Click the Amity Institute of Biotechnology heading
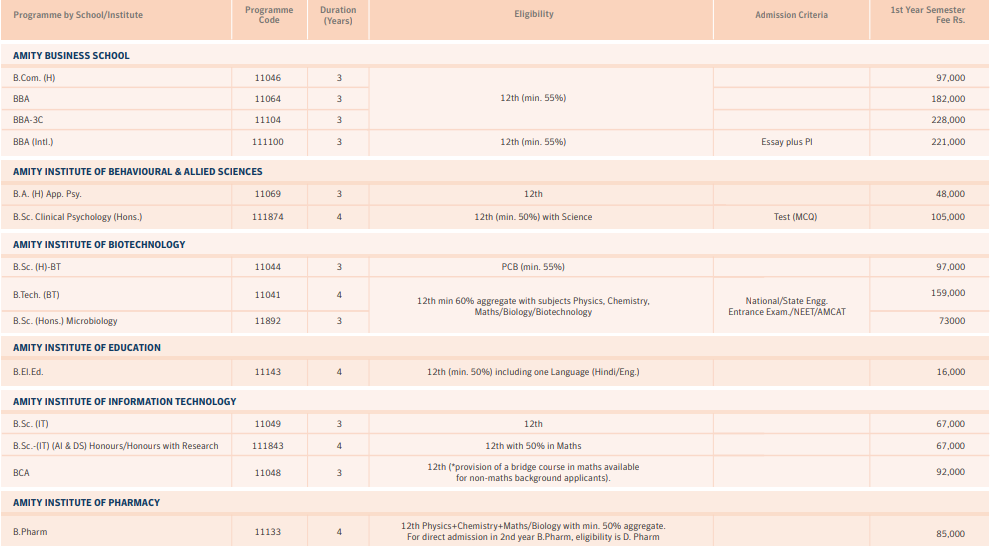This screenshot has height=546, width=993. 99,245
